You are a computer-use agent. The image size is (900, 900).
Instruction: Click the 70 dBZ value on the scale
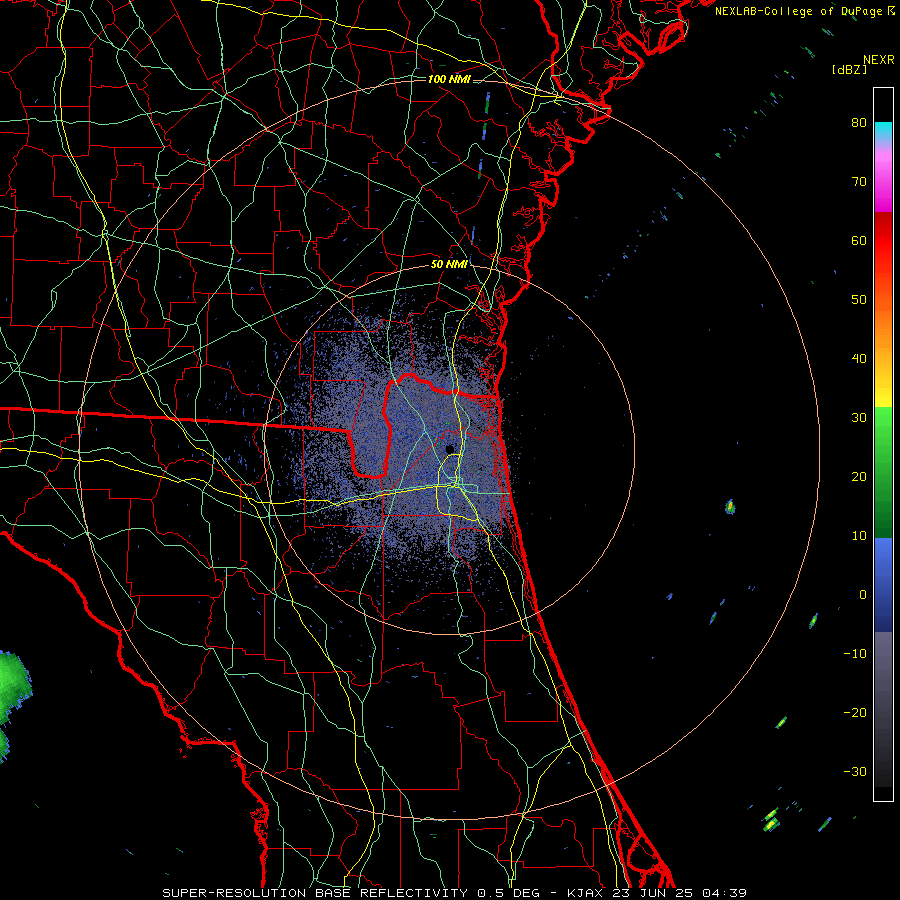[859, 181]
